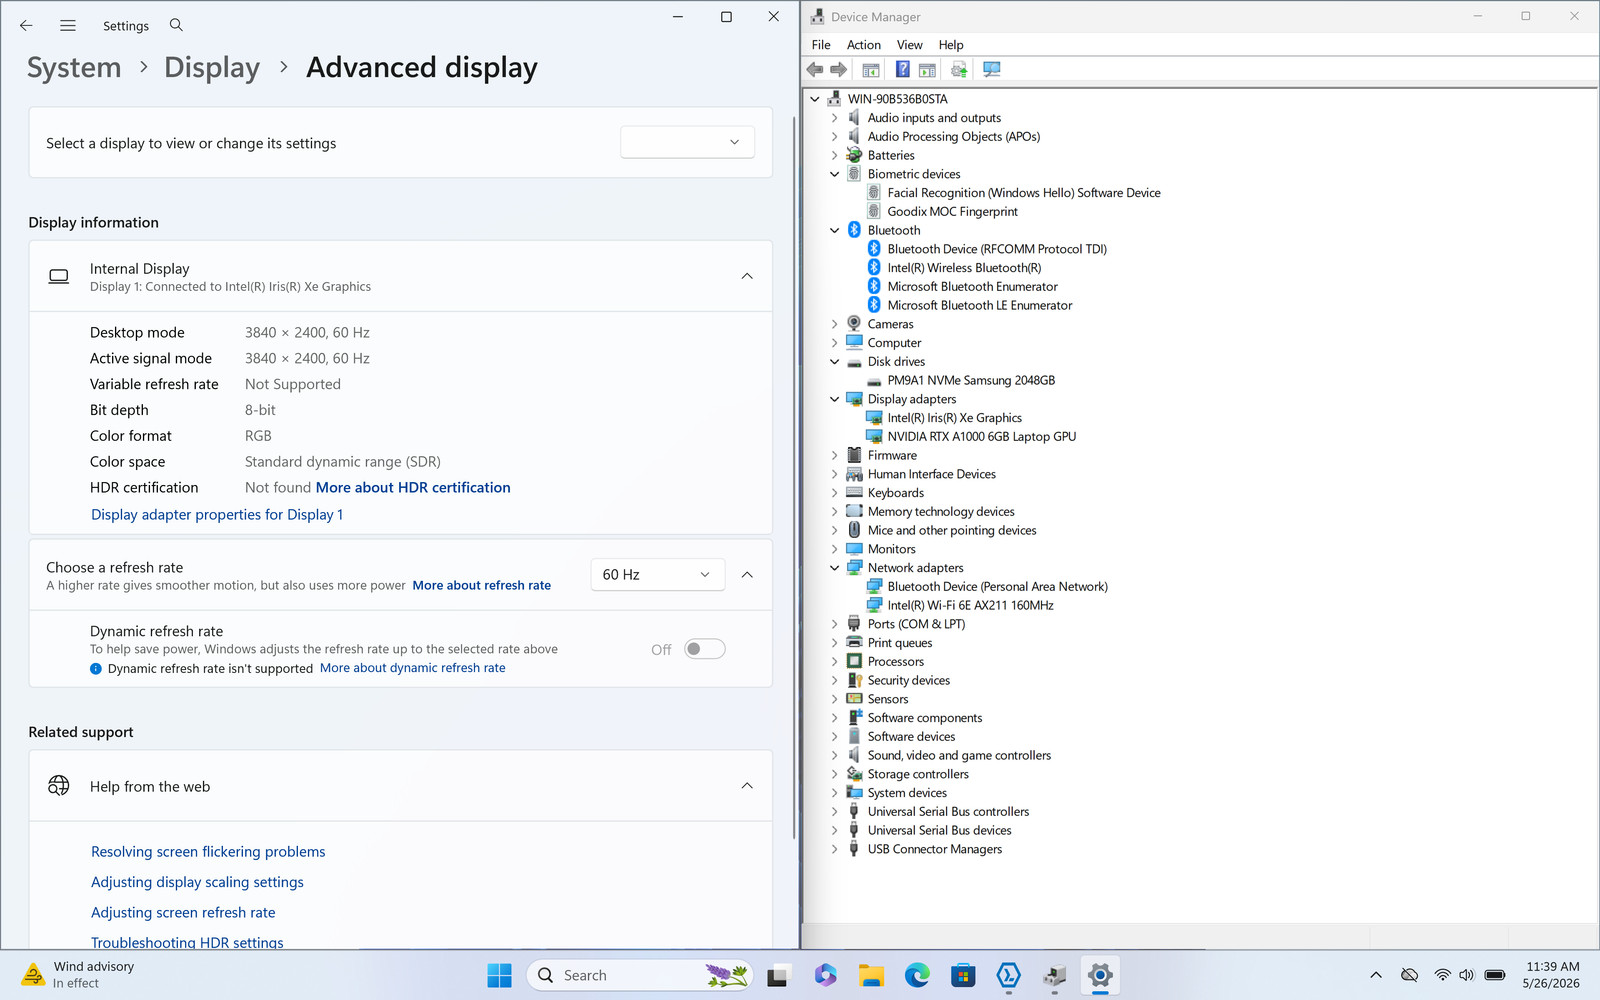Open Task View from the taskbar
This screenshot has height=1000, width=1600.
coord(777,975)
